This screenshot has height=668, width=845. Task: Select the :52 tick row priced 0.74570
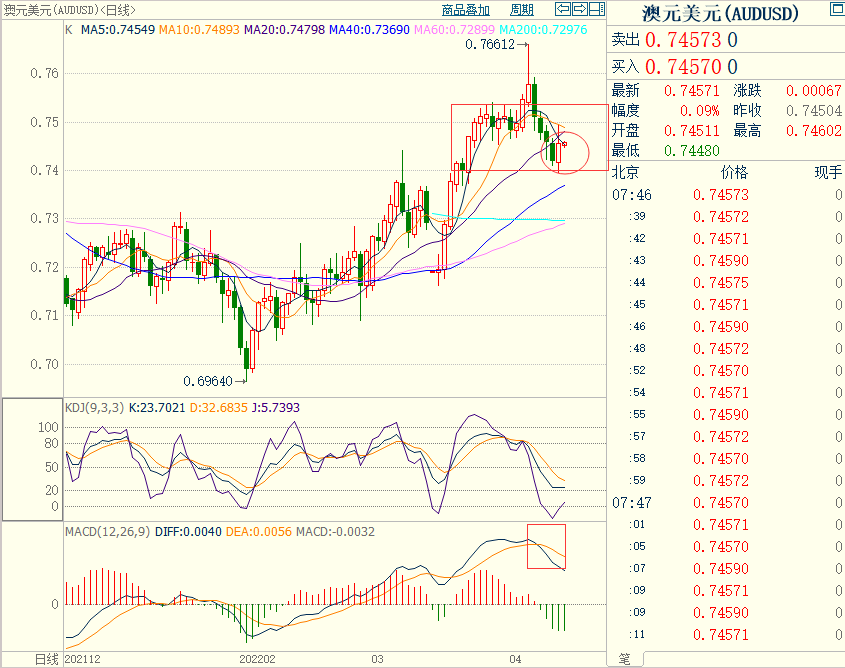click(726, 371)
